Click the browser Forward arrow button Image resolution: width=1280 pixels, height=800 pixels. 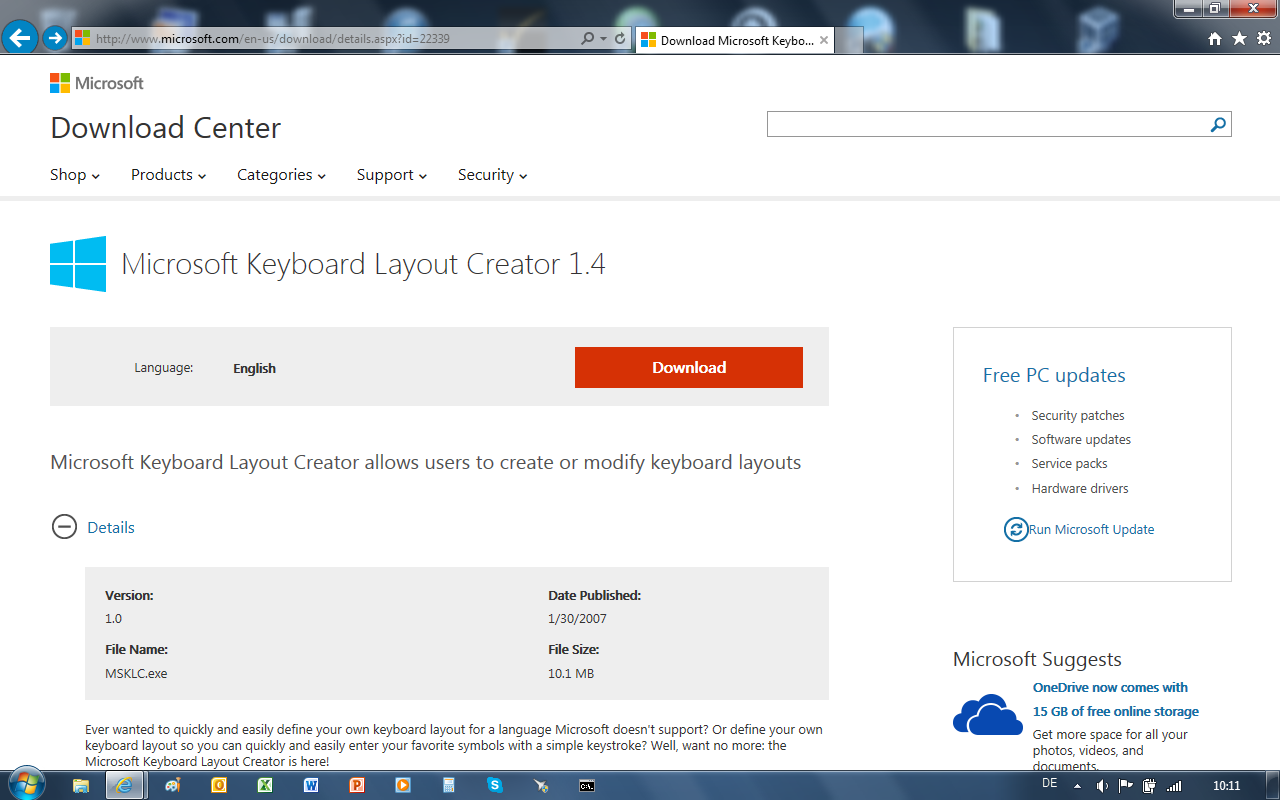[x=55, y=39]
